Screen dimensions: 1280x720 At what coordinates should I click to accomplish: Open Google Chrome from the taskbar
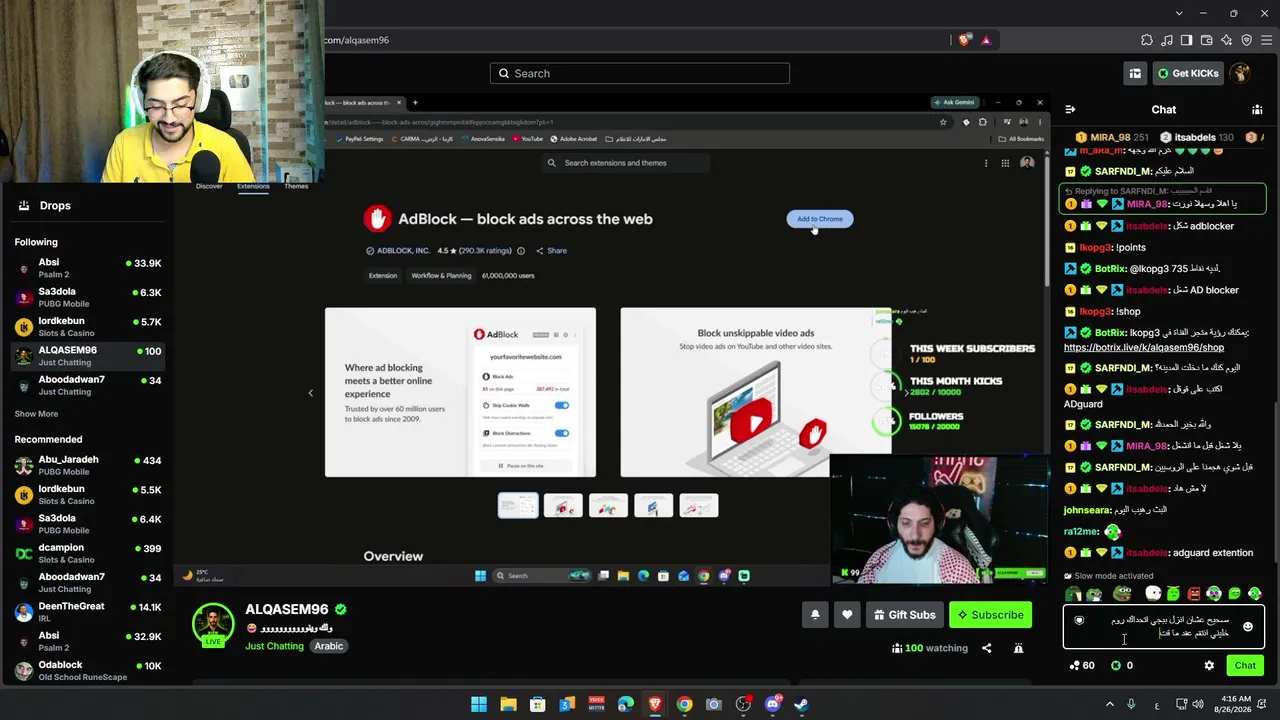pos(684,704)
